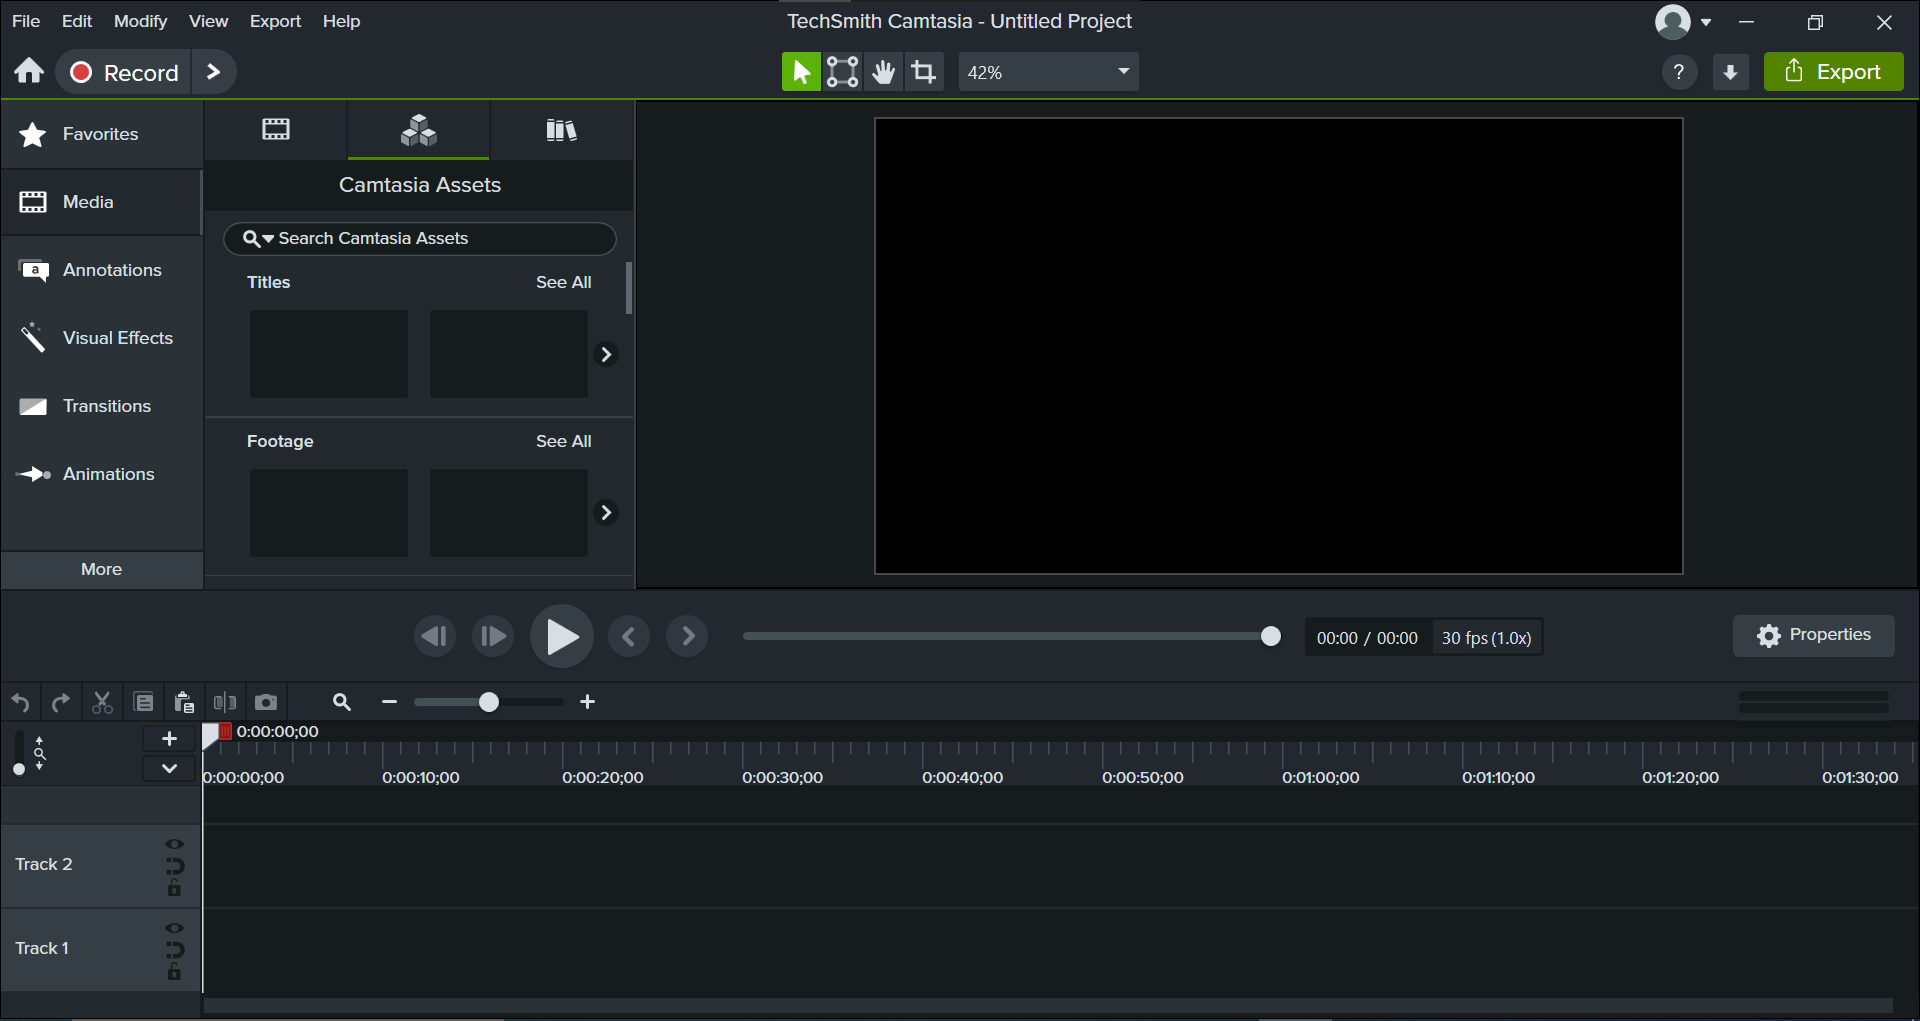Click the track height slider handle
1920x1021 pixels.
[x=19, y=769]
